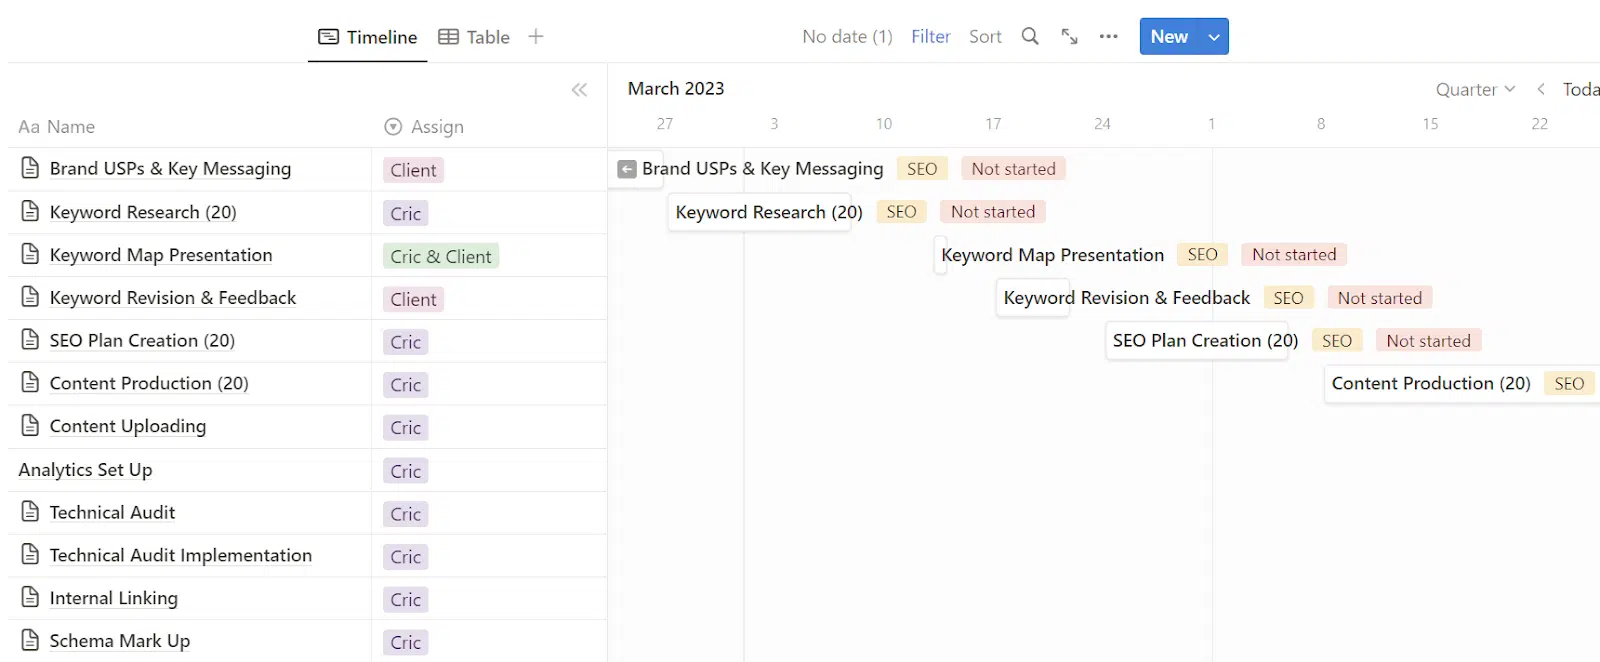
Task: Collapse the table sidebar with double chevron
Action: click(579, 90)
